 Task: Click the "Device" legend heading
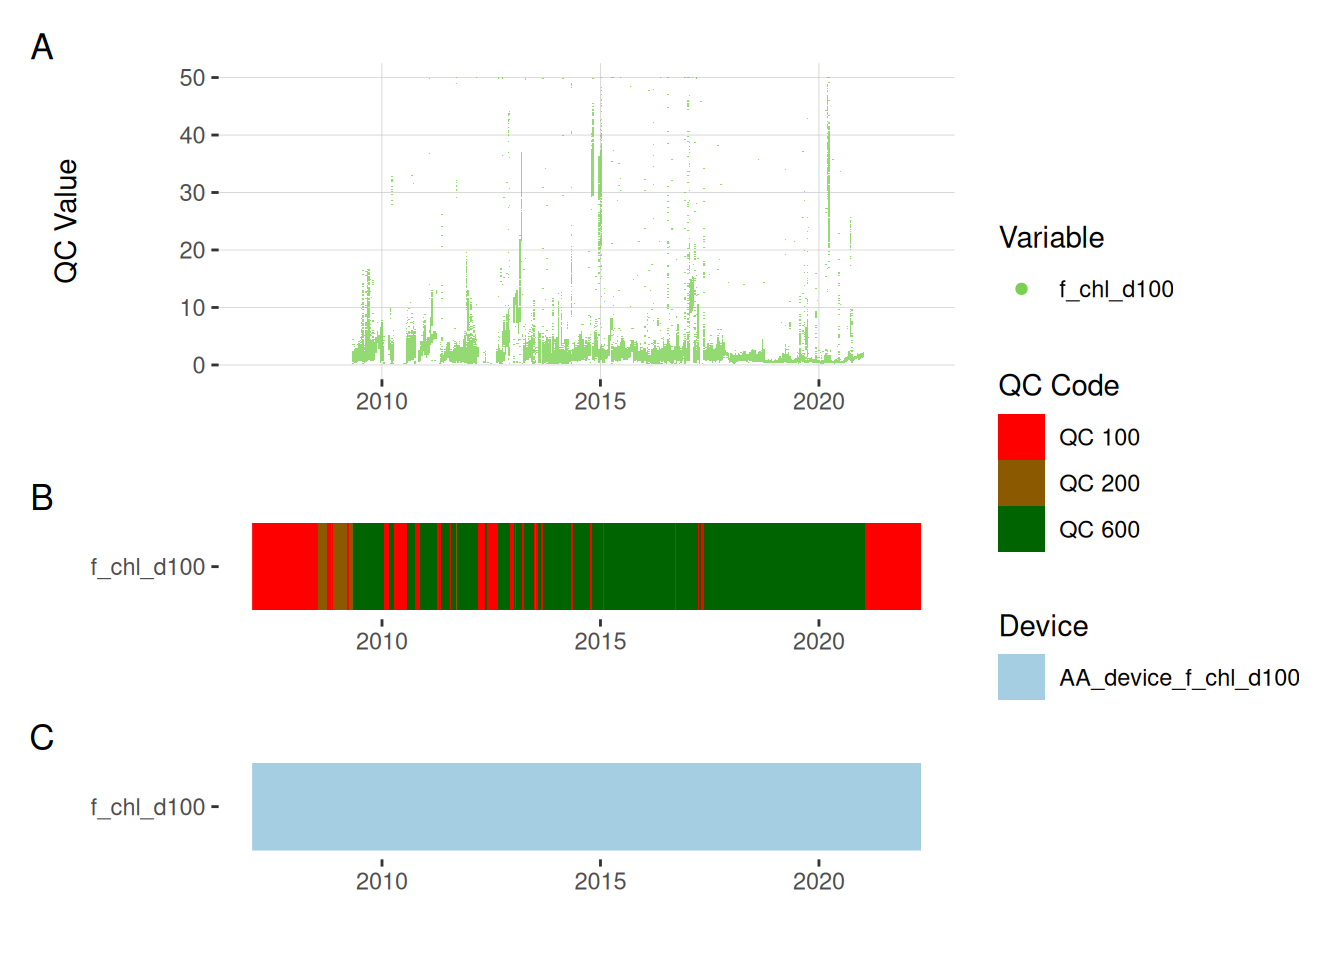[1043, 626]
